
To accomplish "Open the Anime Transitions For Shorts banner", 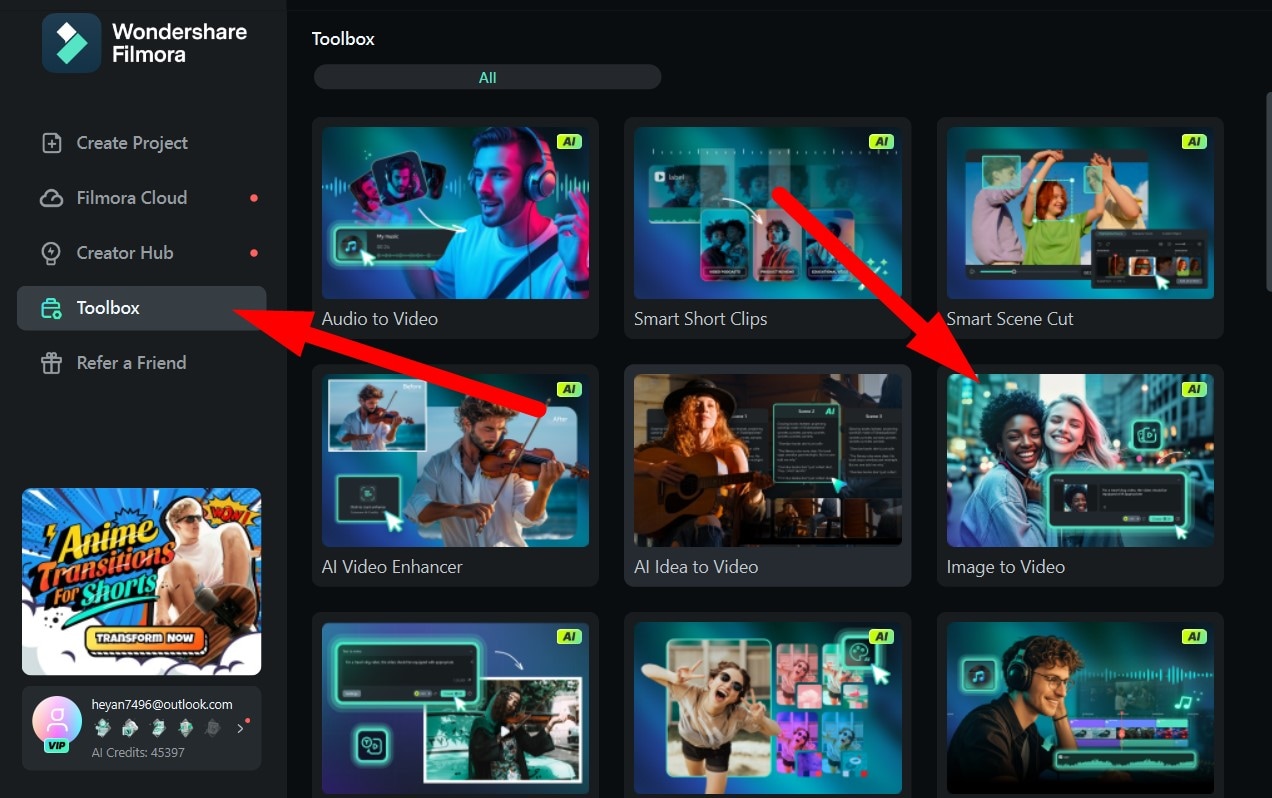I will (x=142, y=581).
